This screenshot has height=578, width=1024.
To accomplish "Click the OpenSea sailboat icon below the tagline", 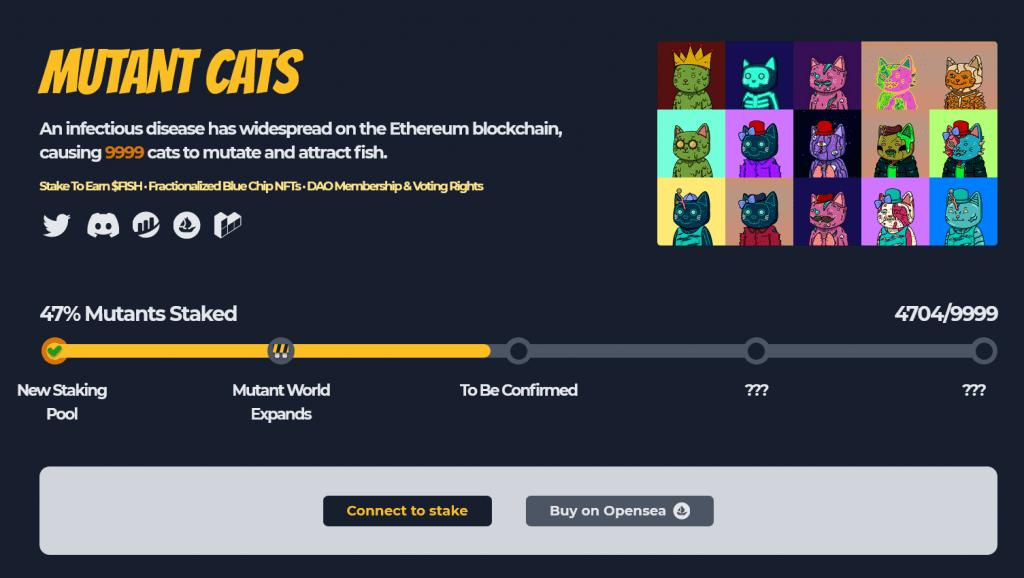I will (187, 225).
